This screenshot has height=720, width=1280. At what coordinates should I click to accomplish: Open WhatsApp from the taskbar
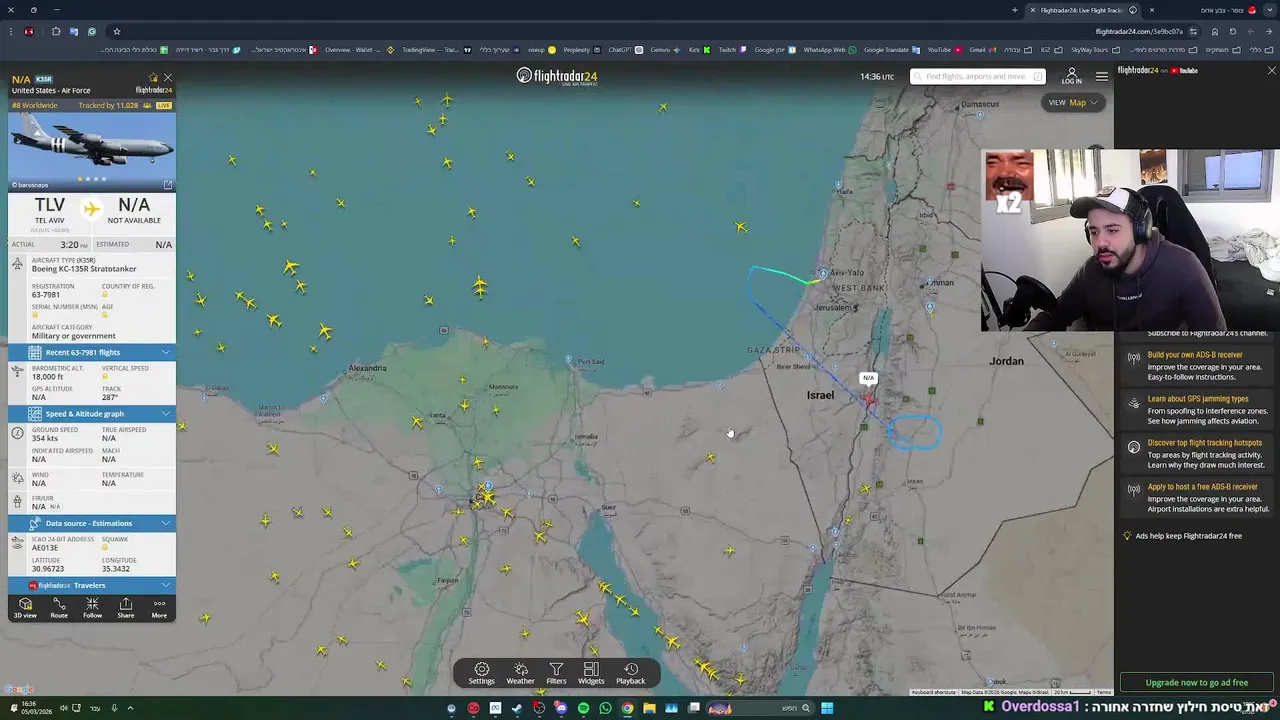[605, 708]
